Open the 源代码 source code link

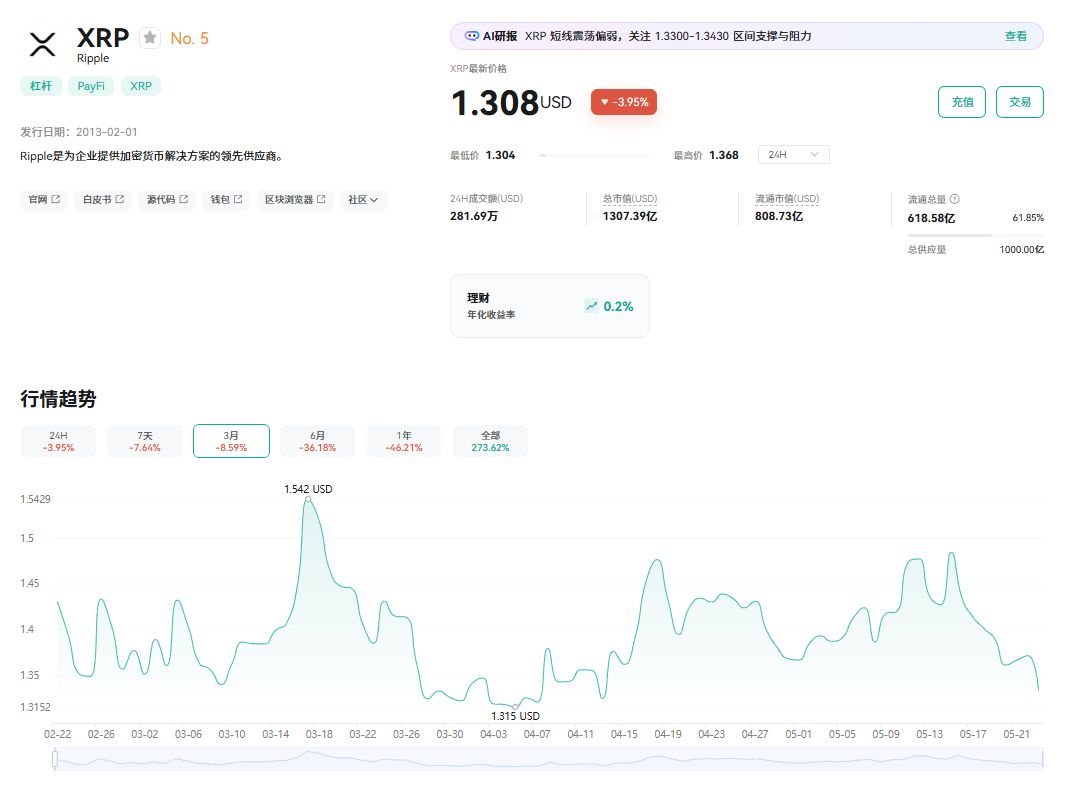point(167,200)
